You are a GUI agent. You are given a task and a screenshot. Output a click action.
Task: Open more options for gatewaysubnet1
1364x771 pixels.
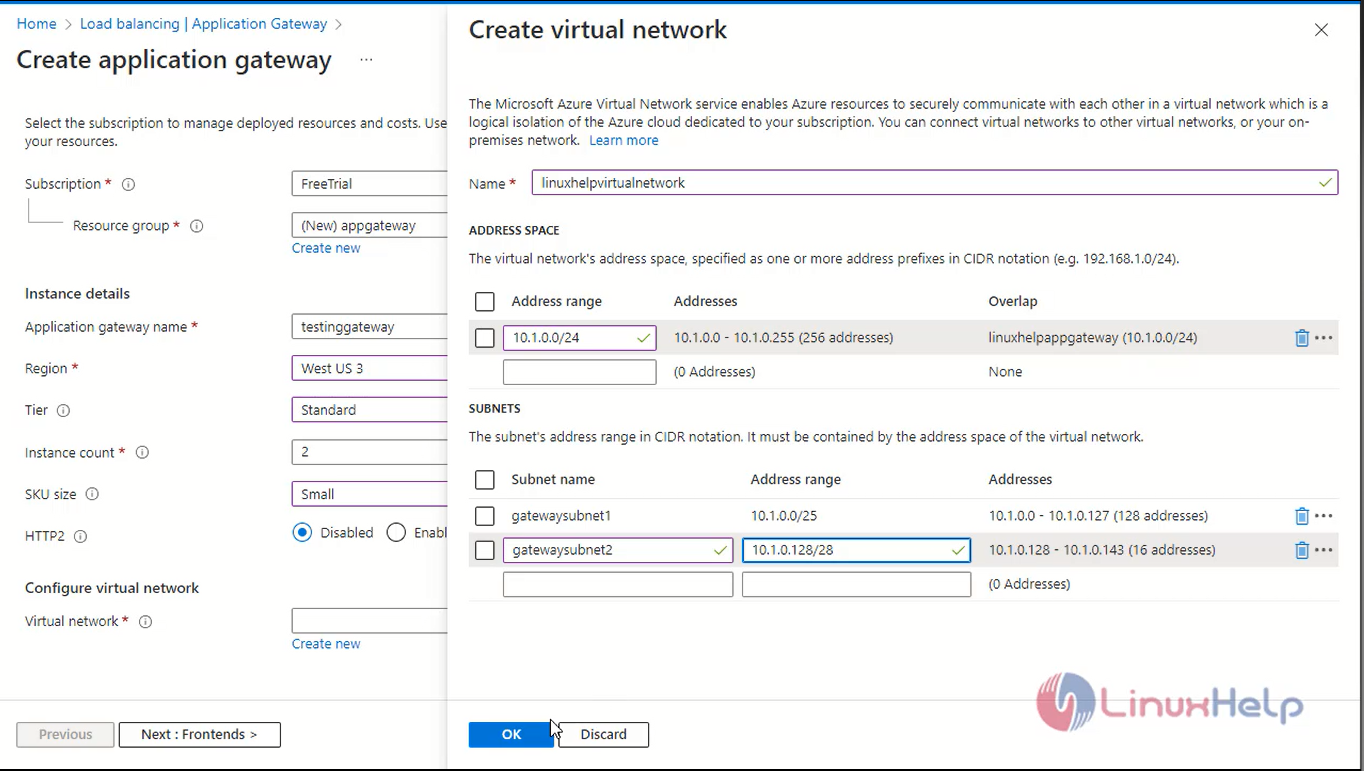1324,516
